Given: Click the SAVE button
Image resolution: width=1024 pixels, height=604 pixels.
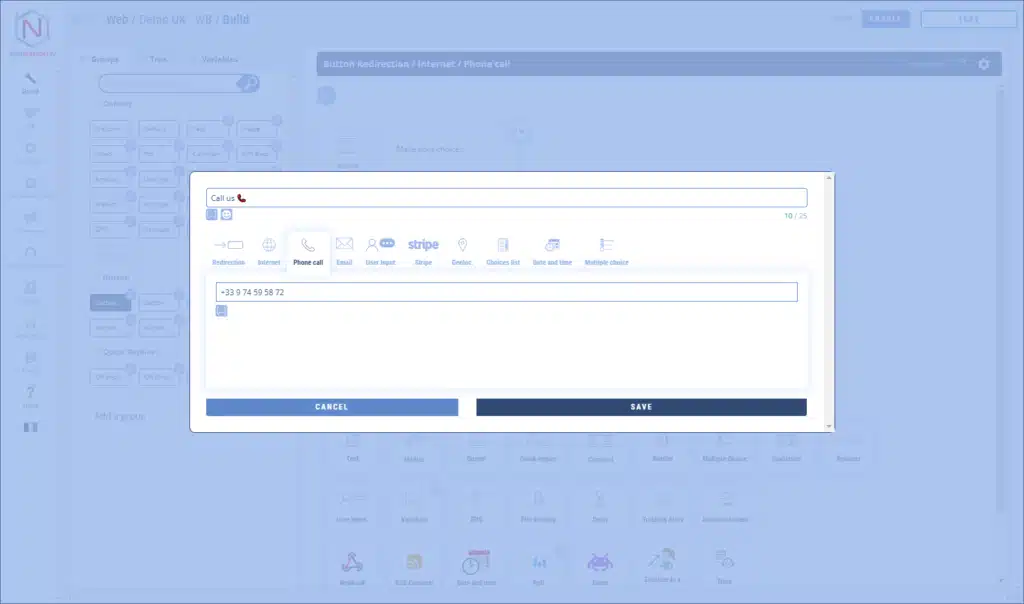Looking at the screenshot, I should [641, 407].
